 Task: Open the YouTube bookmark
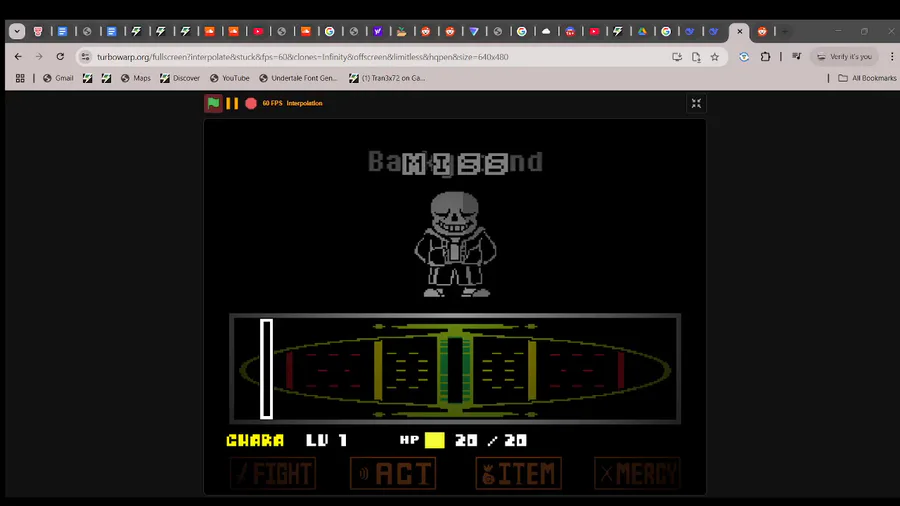click(x=230, y=78)
